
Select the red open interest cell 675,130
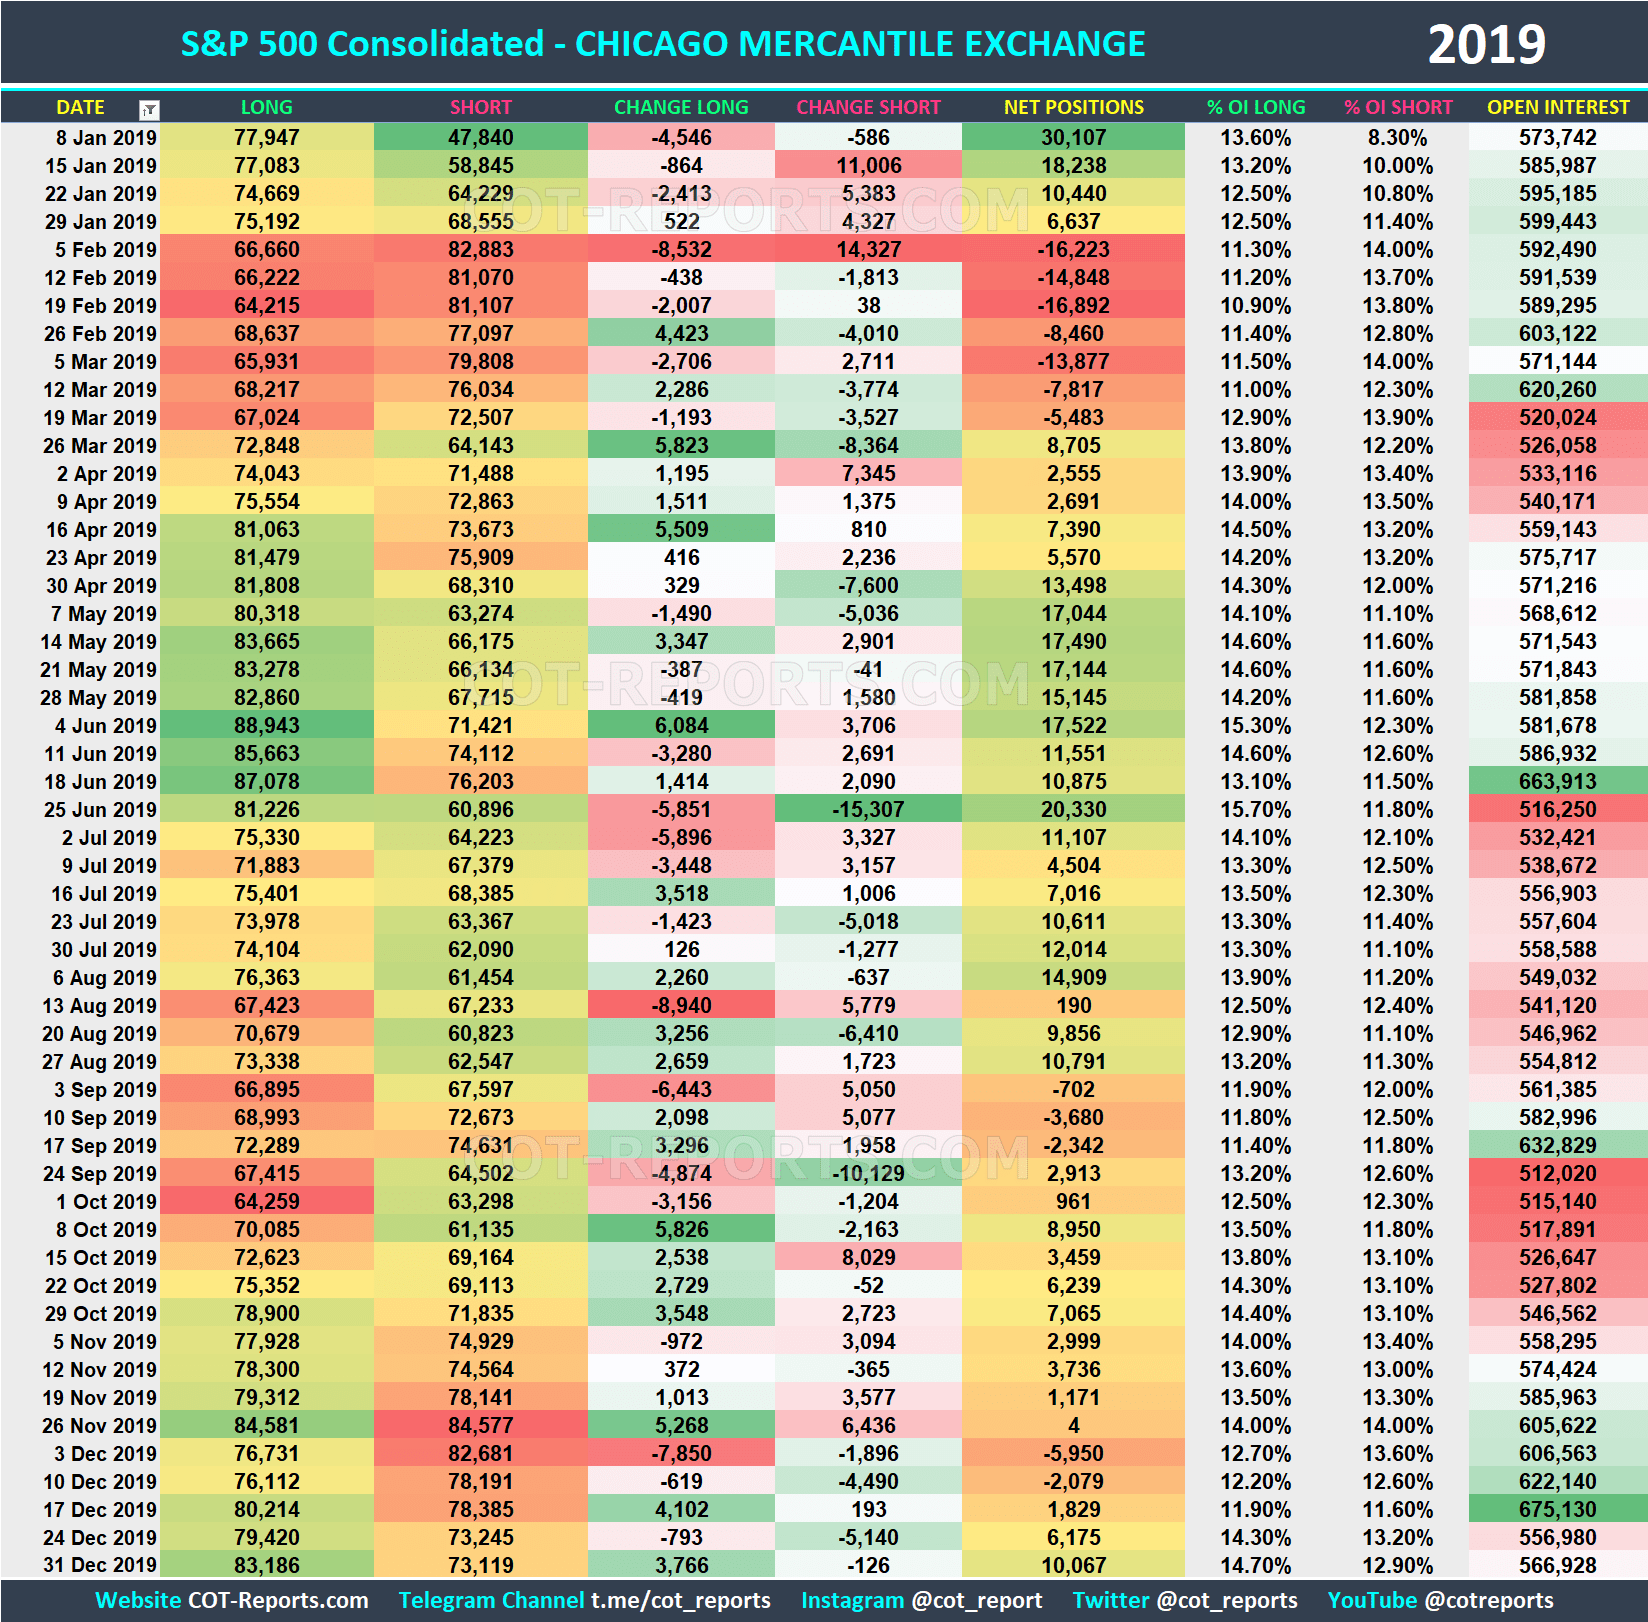point(1558,1509)
